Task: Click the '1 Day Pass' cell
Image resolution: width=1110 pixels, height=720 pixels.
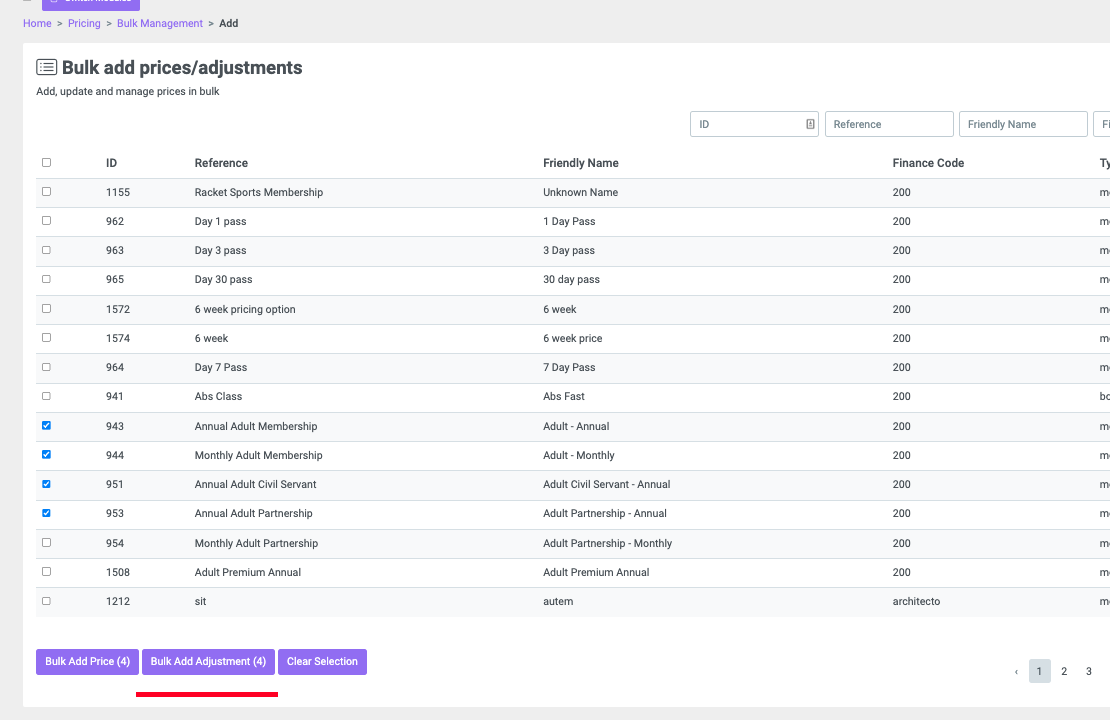Action: [569, 221]
